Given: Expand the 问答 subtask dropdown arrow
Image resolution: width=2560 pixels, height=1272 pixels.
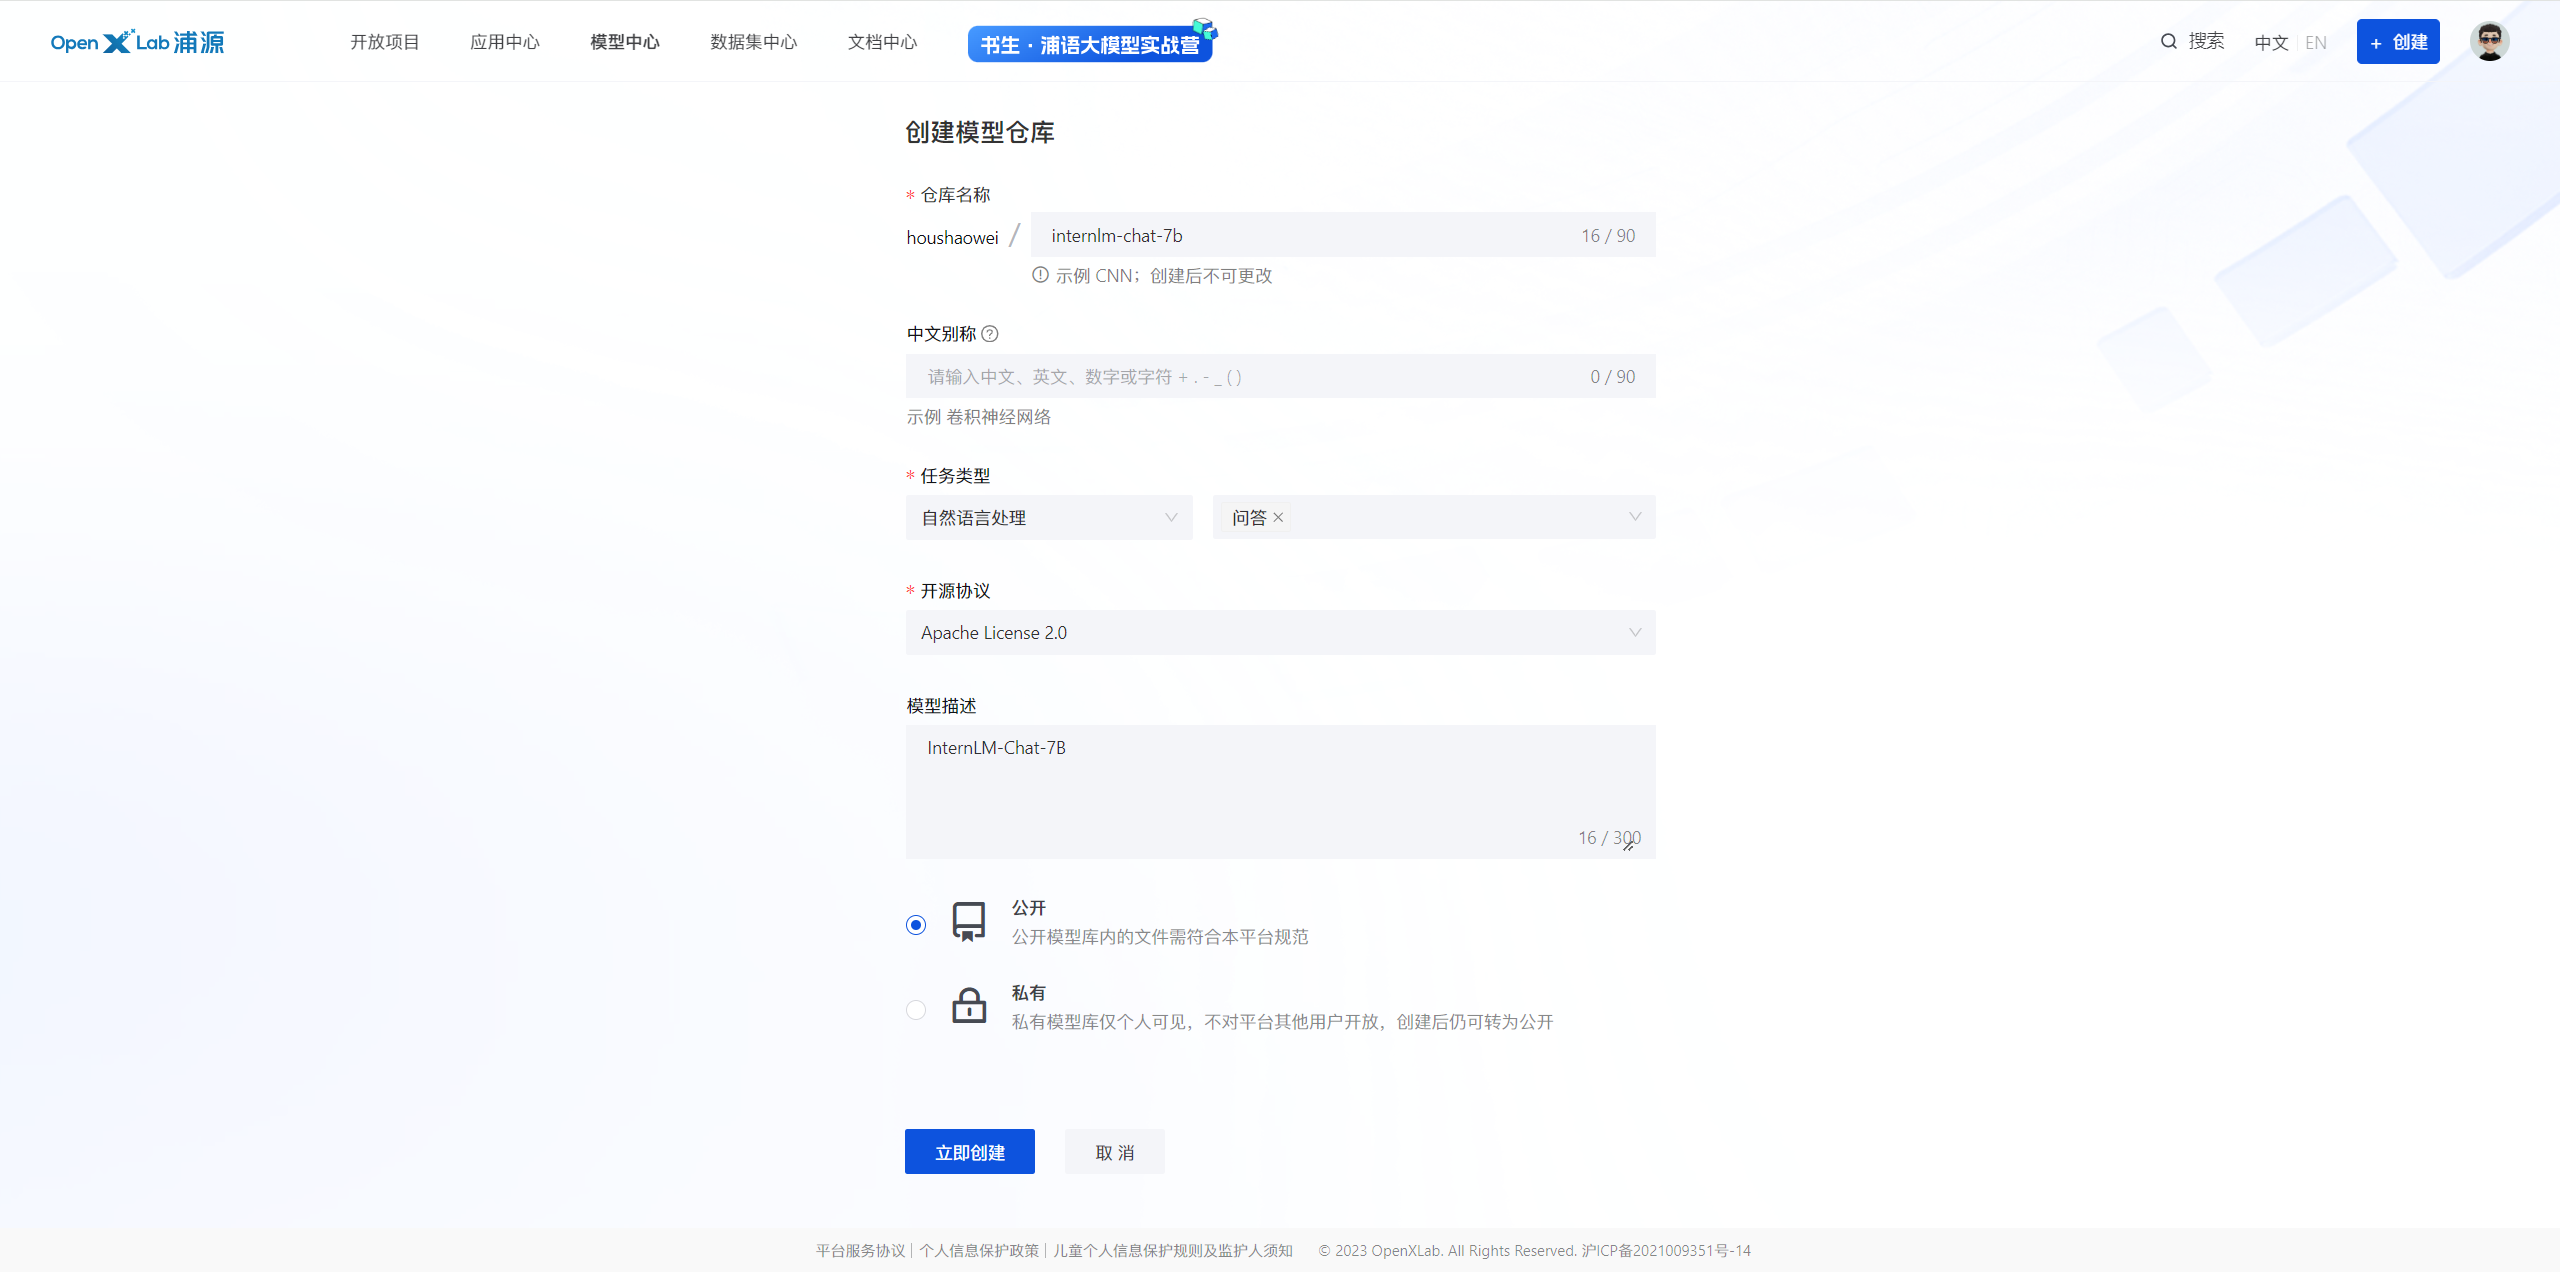Looking at the screenshot, I should click(1635, 517).
